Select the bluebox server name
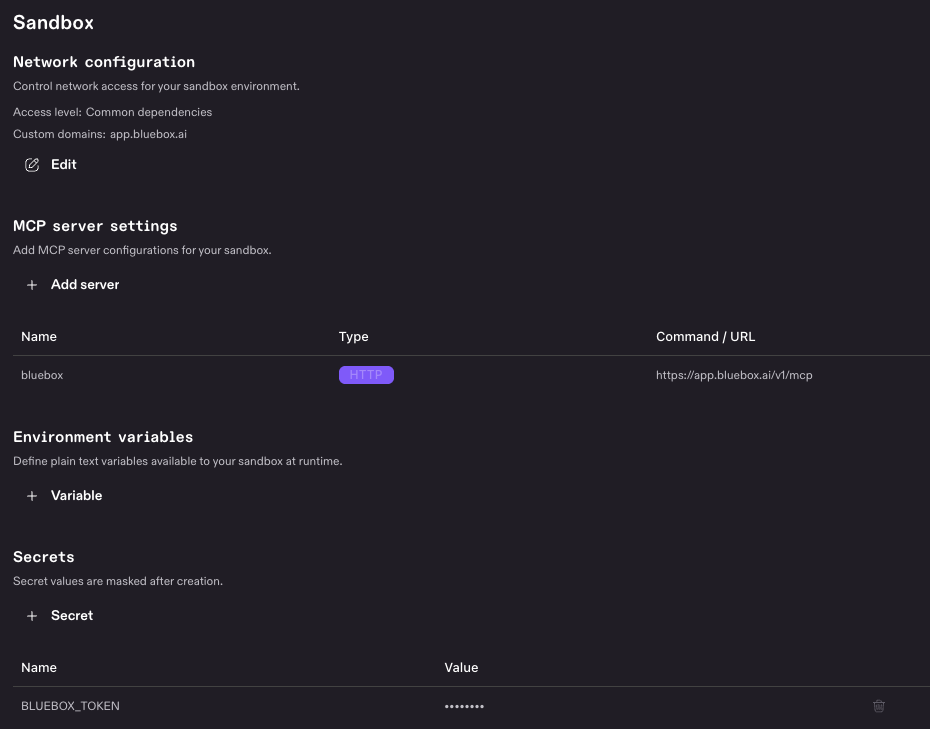 click(x=42, y=375)
